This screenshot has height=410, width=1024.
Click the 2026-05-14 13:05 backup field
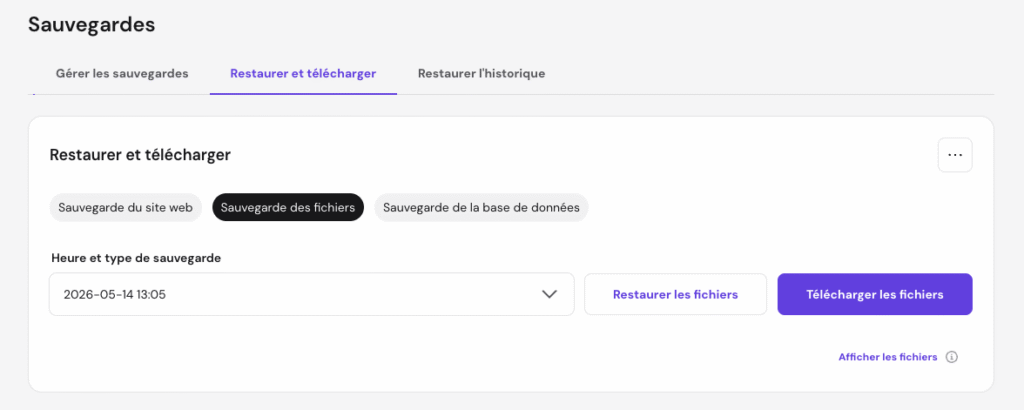pyautogui.click(x=312, y=294)
